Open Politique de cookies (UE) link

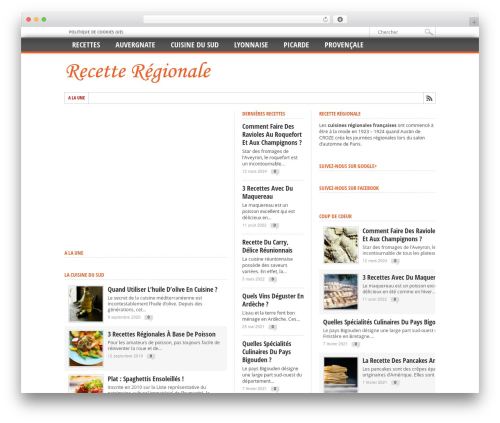96,32
